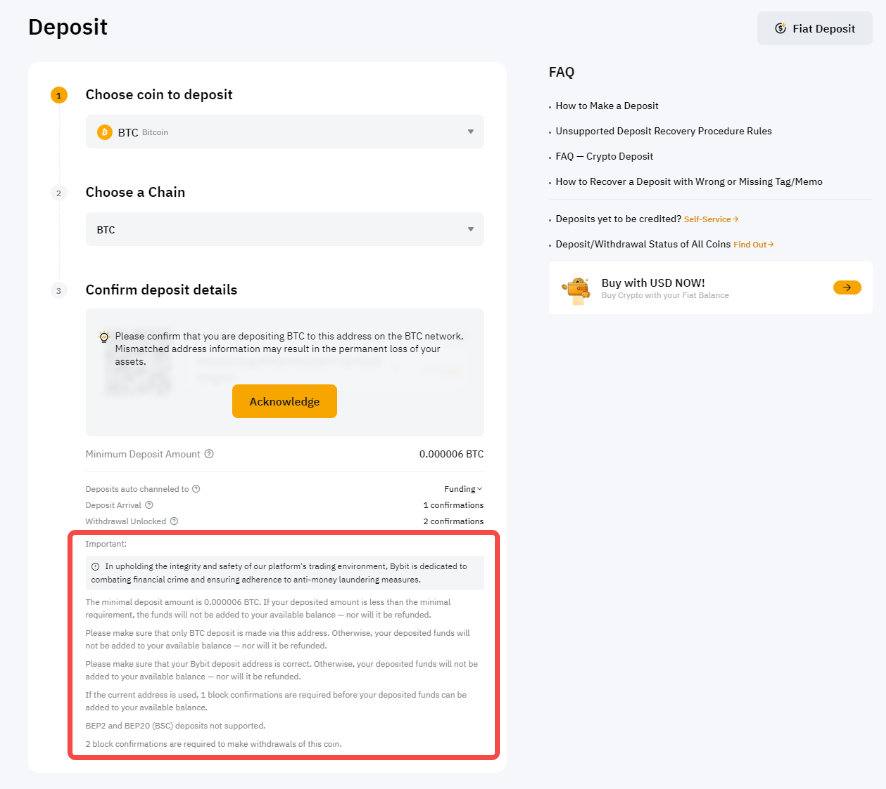Expand the Choose a Chain dropdown
This screenshot has height=789, width=886.
[x=284, y=230]
